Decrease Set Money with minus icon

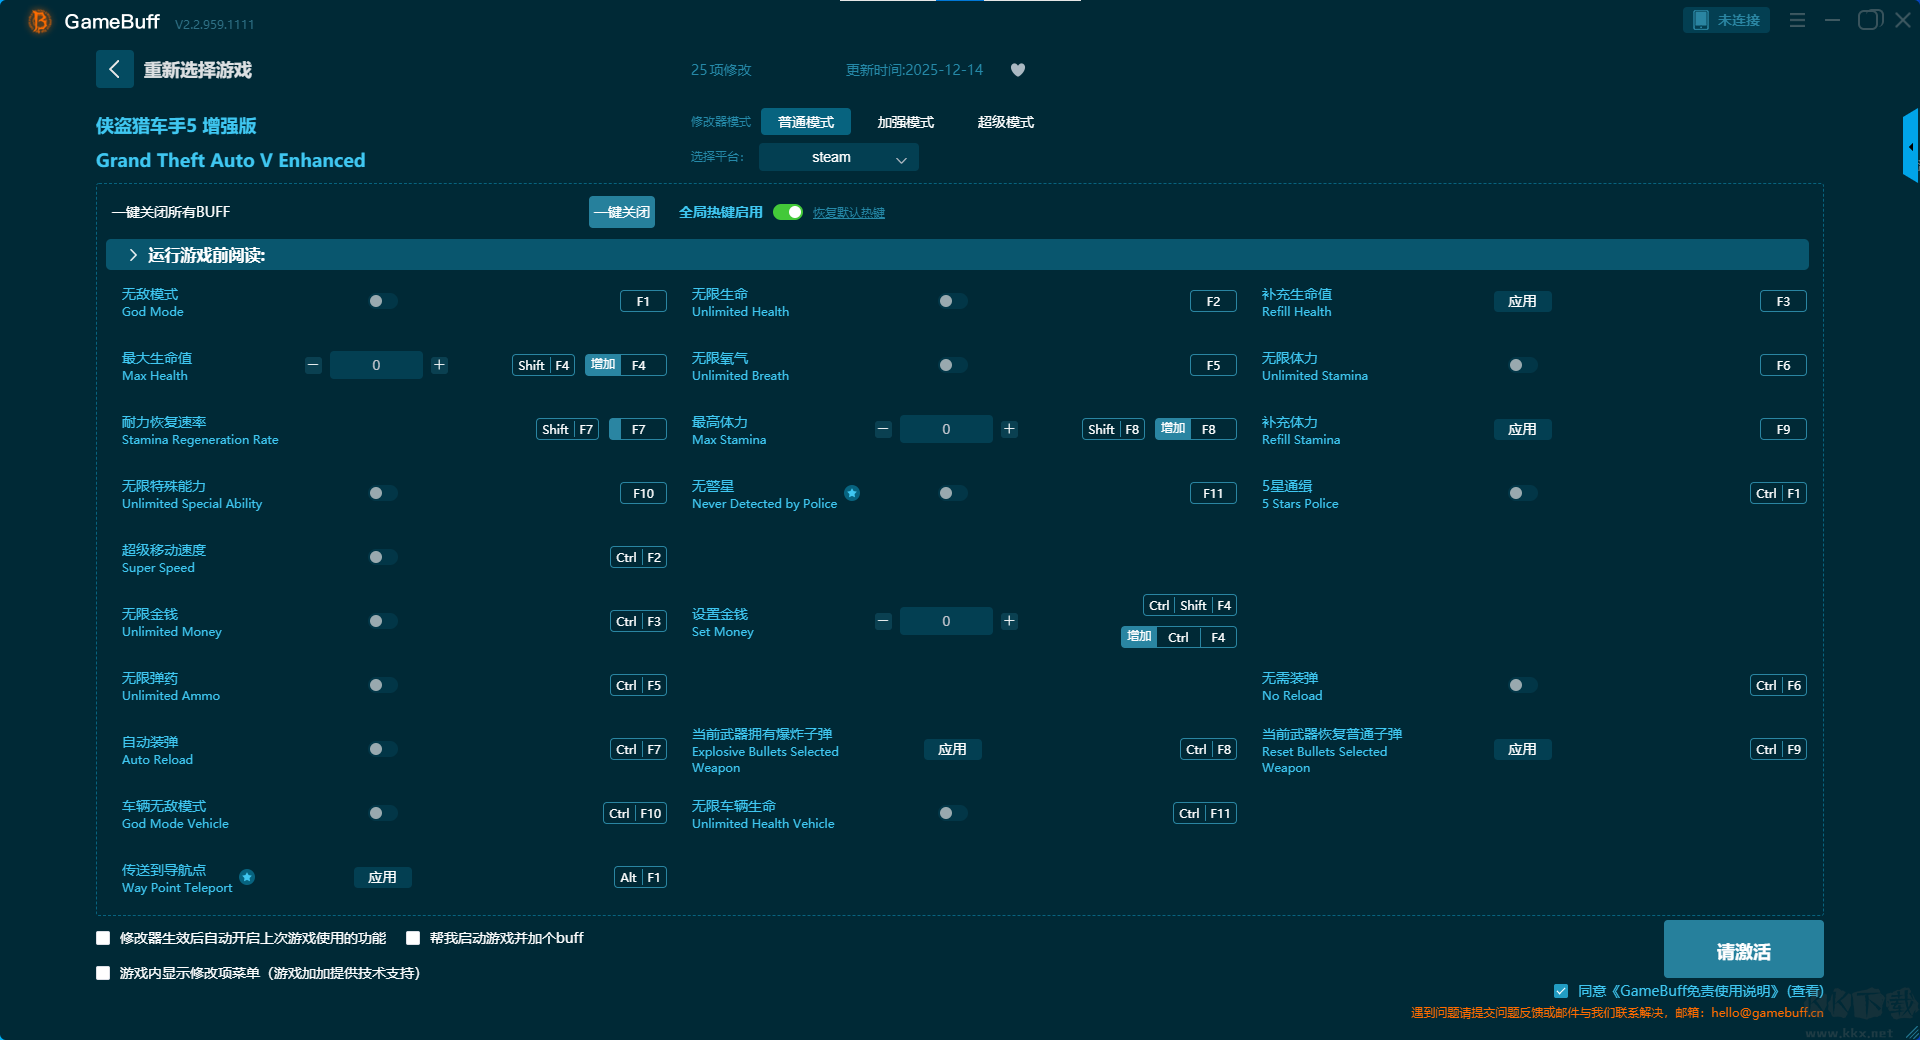(883, 621)
